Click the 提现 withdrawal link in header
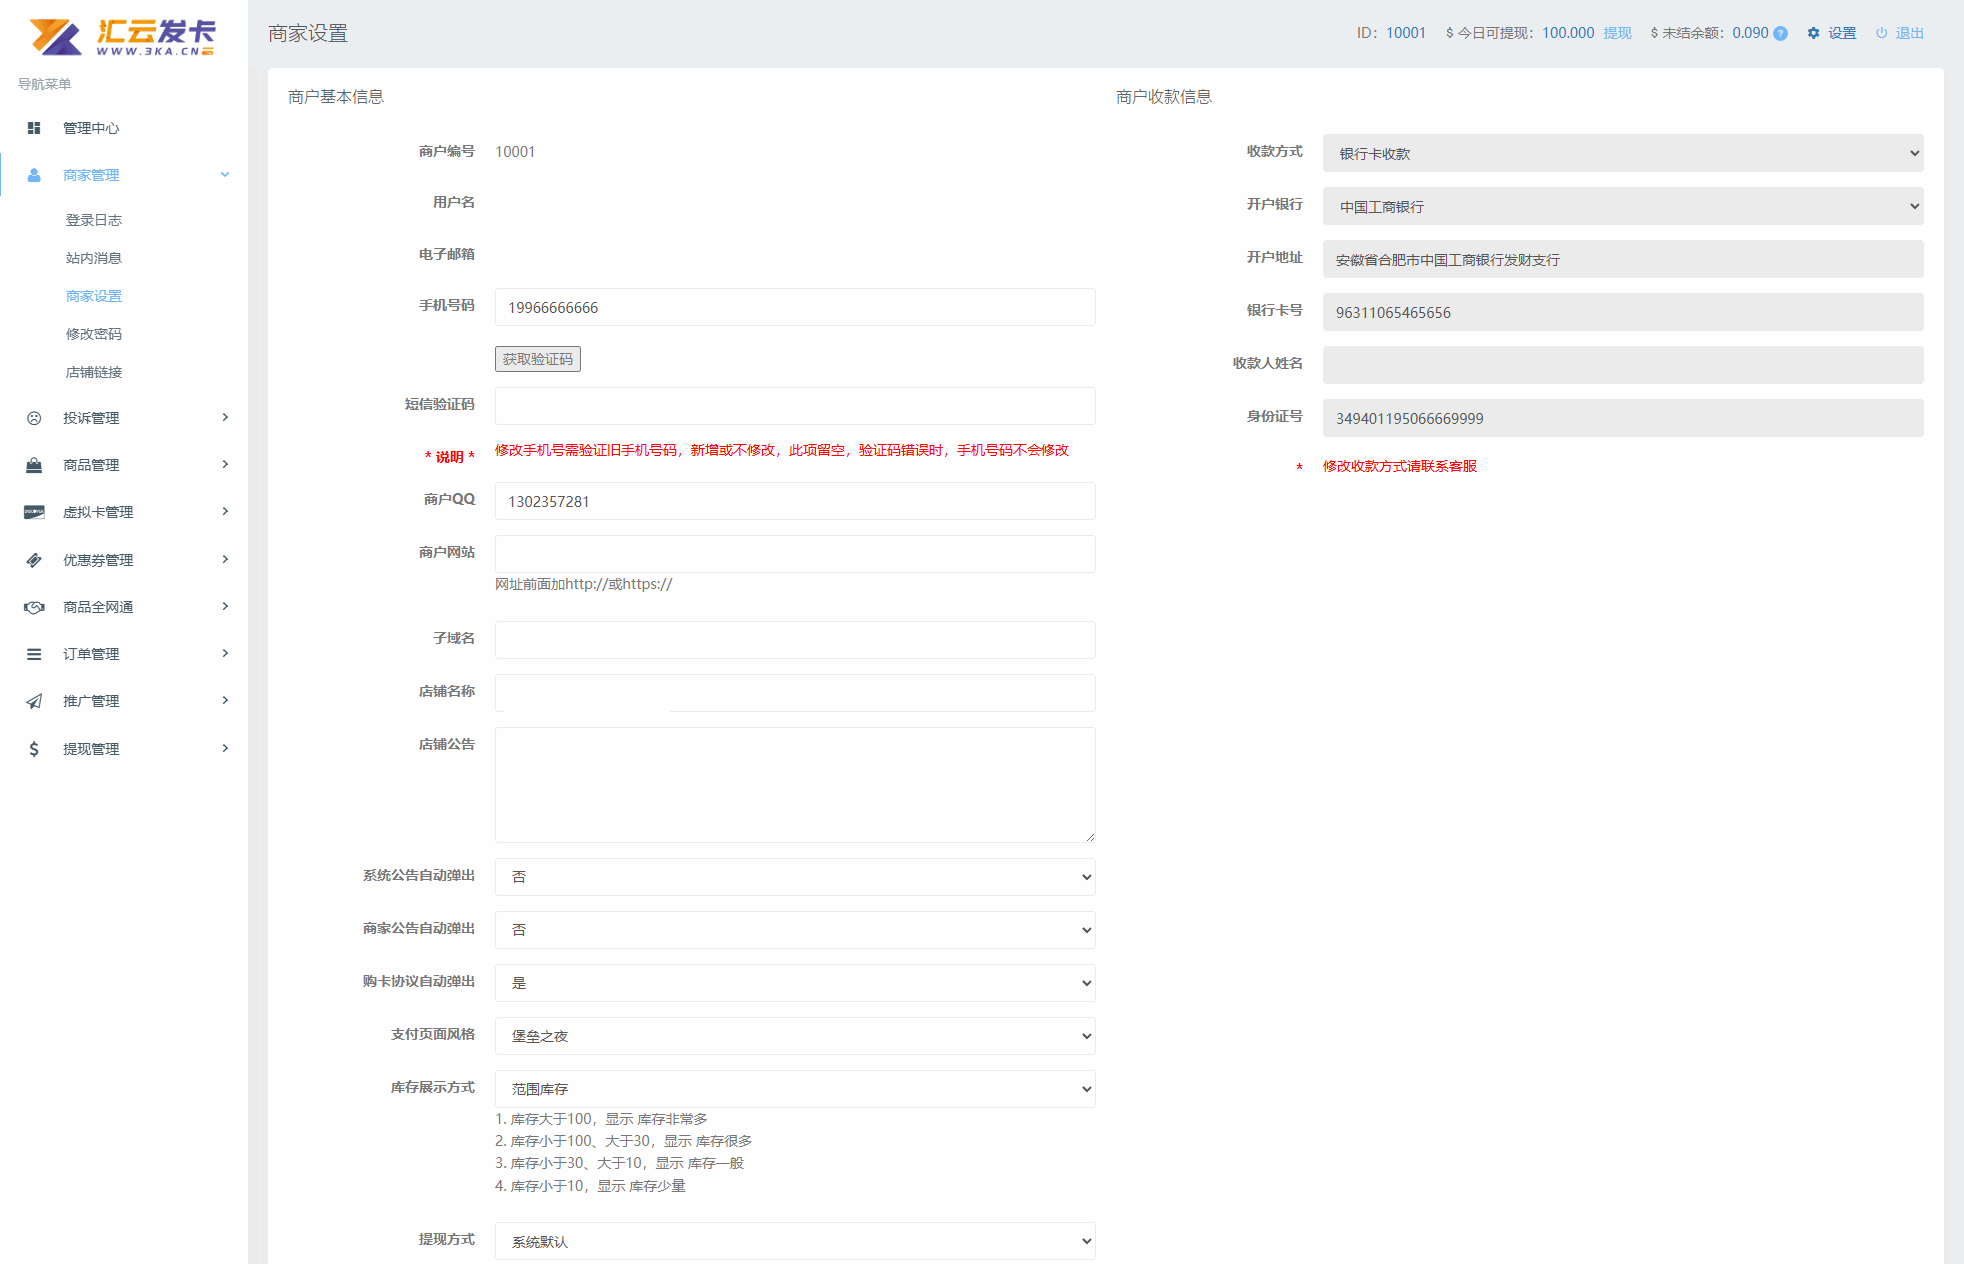The image size is (1964, 1264). pos(1616,32)
